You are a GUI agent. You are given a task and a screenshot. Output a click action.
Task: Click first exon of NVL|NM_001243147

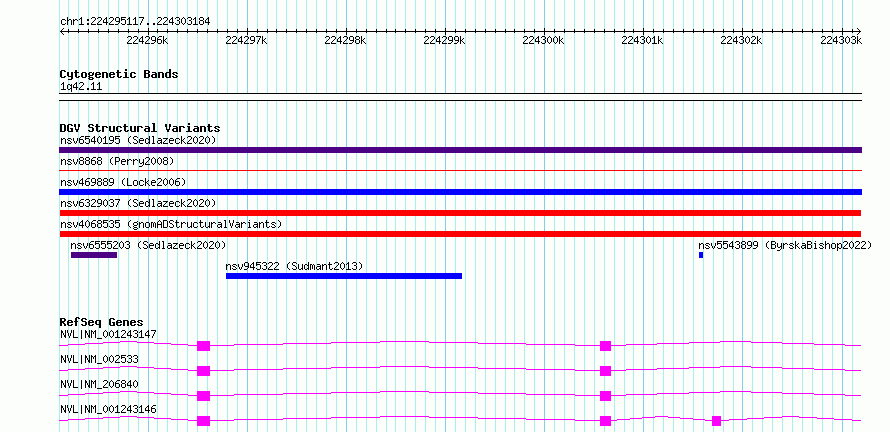pyautogui.click(x=203, y=346)
